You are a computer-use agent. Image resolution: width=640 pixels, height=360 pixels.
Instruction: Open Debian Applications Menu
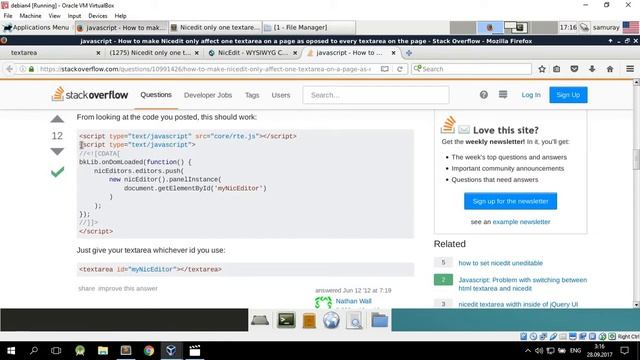click(x=36, y=27)
